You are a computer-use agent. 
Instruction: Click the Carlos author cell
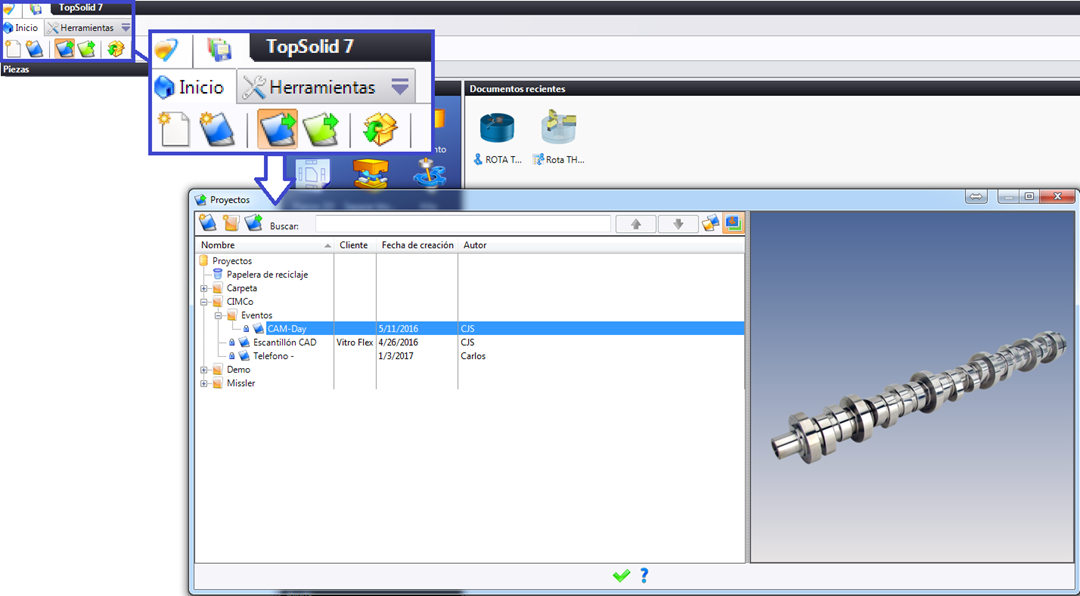pyautogui.click(x=472, y=356)
